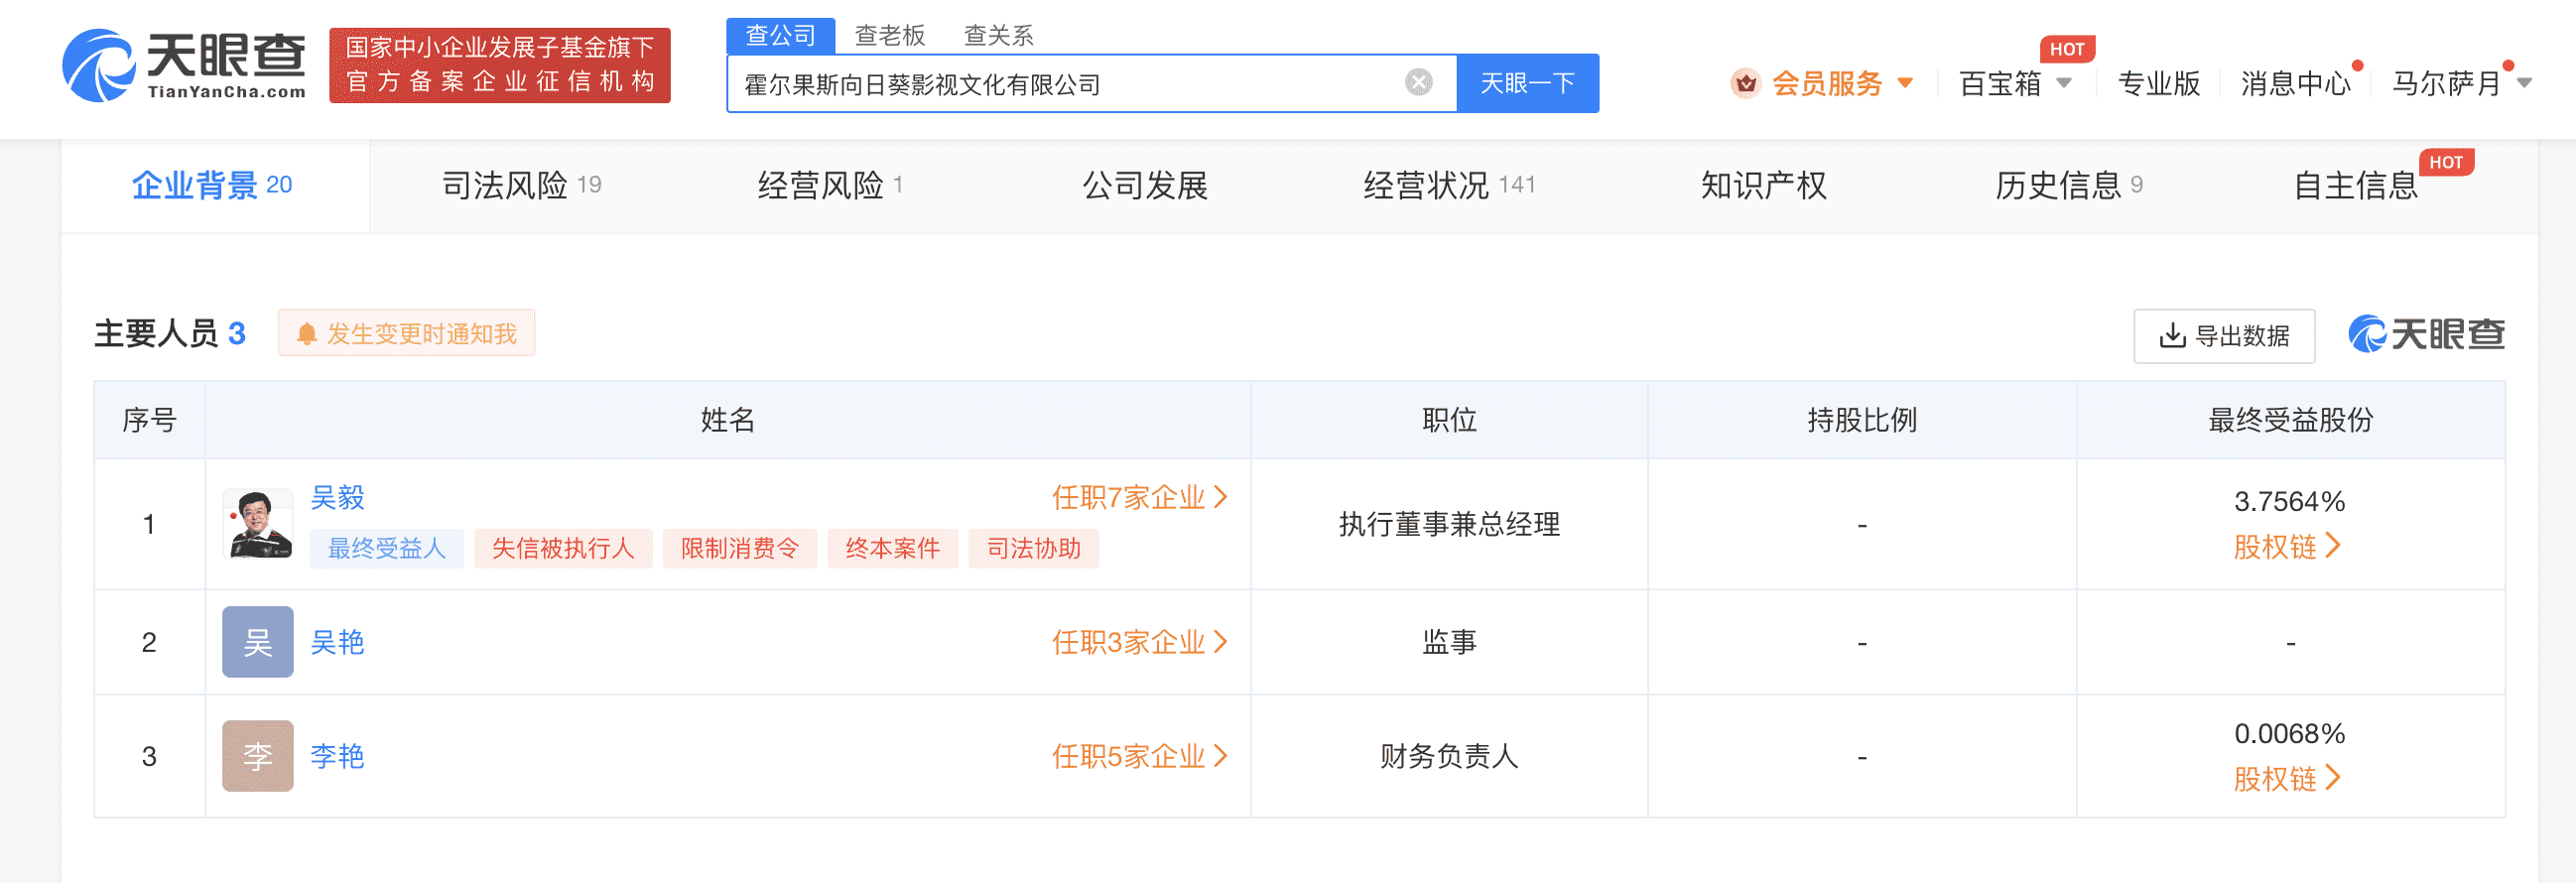View 李艳's 股权链 chain
Screen dimensions: 2576x883
click(x=2288, y=779)
